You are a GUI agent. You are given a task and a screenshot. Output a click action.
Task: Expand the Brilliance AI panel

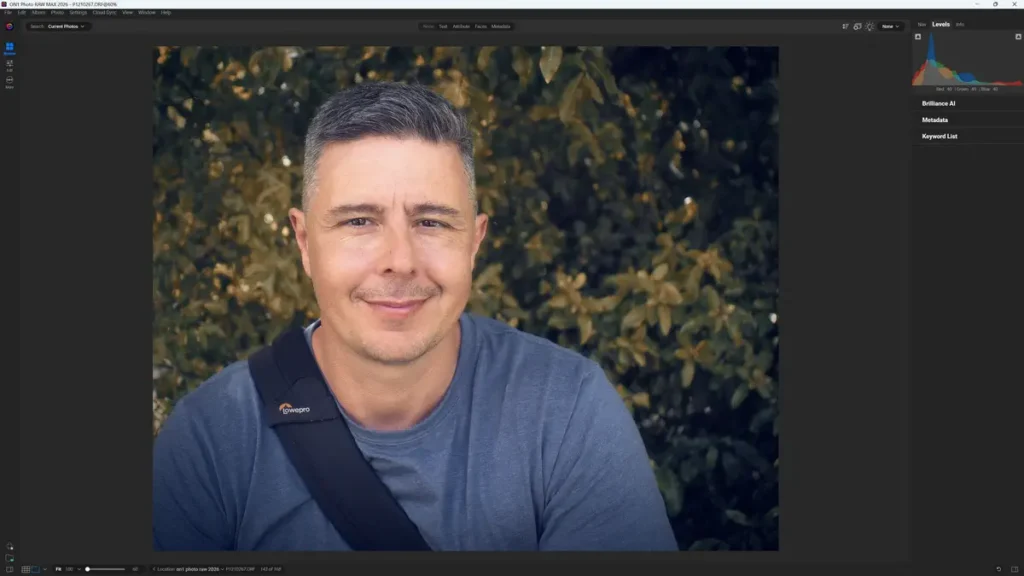point(938,103)
